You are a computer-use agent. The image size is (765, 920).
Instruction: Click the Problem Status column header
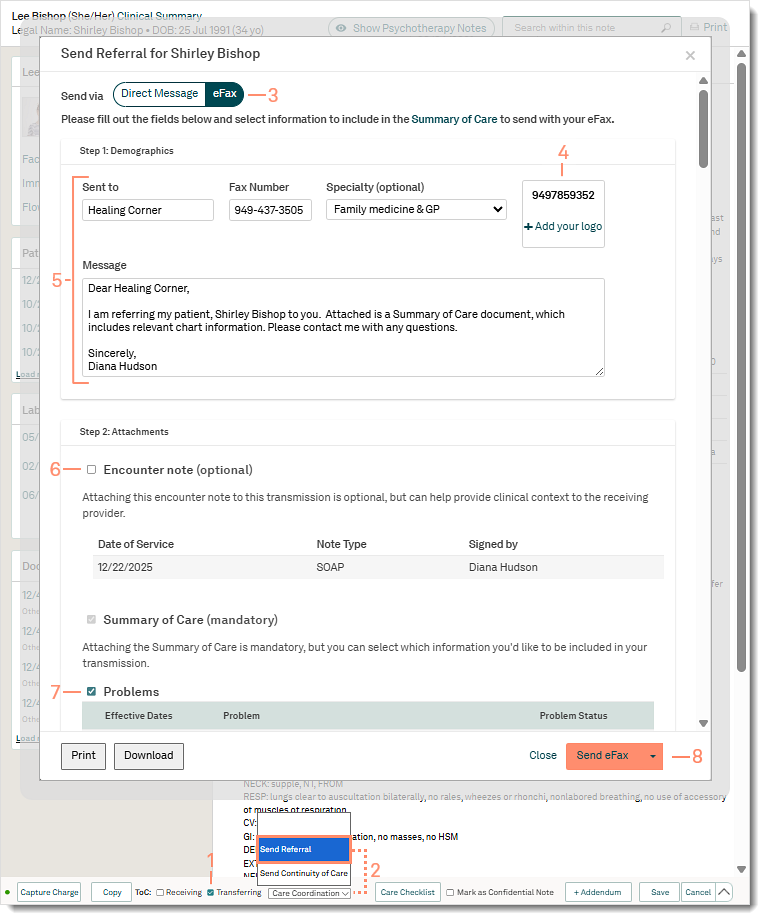(573, 716)
